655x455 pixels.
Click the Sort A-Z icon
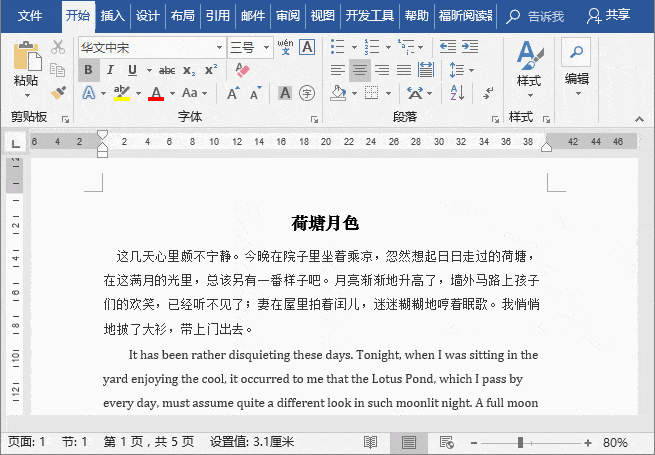point(457,93)
